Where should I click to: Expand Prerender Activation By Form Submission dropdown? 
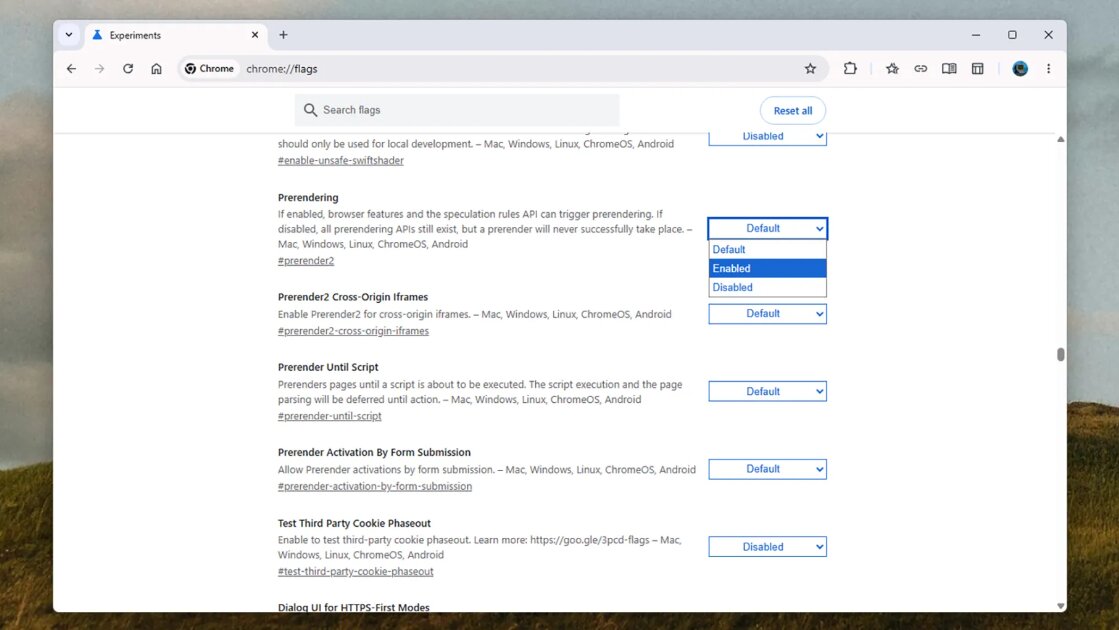767,469
